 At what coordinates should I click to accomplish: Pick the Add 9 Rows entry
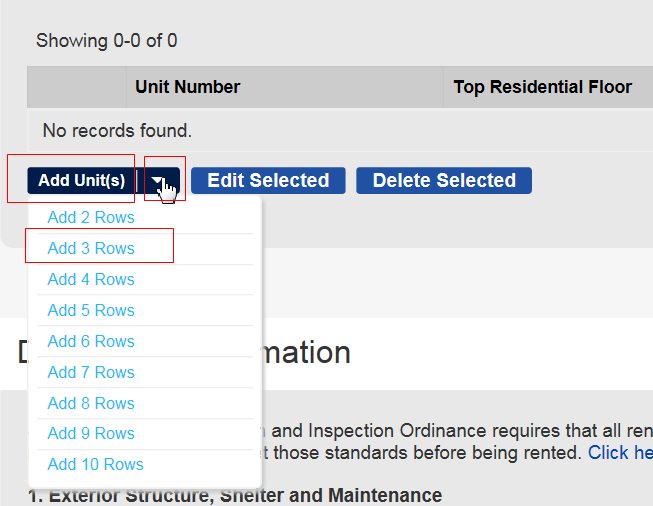(91, 433)
